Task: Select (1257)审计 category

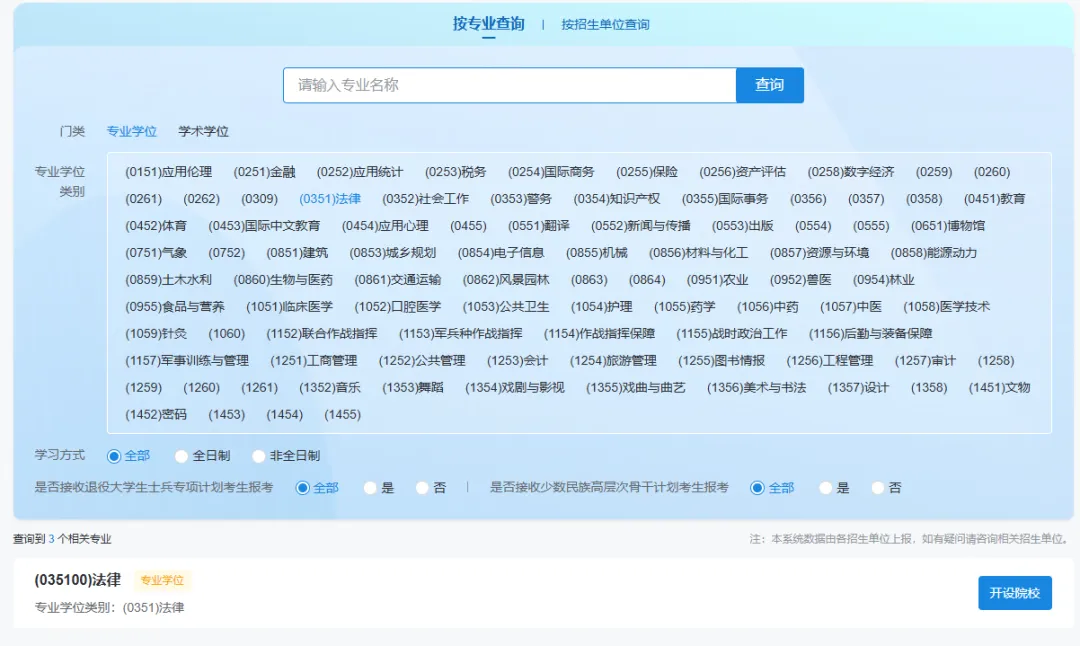Action: coord(925,361)
